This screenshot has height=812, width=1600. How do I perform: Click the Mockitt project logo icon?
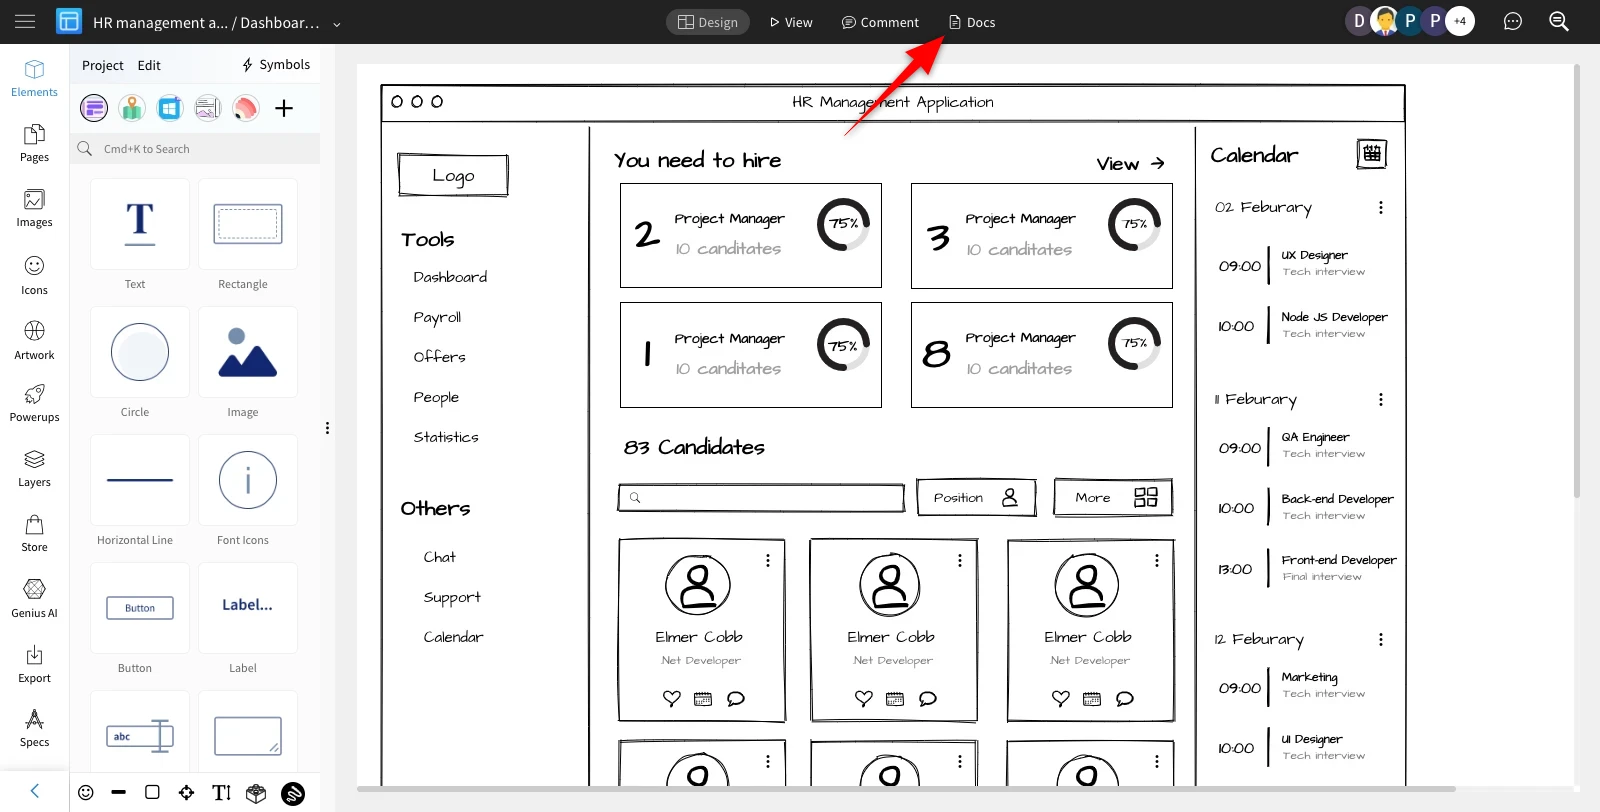(x=69, y=21)
